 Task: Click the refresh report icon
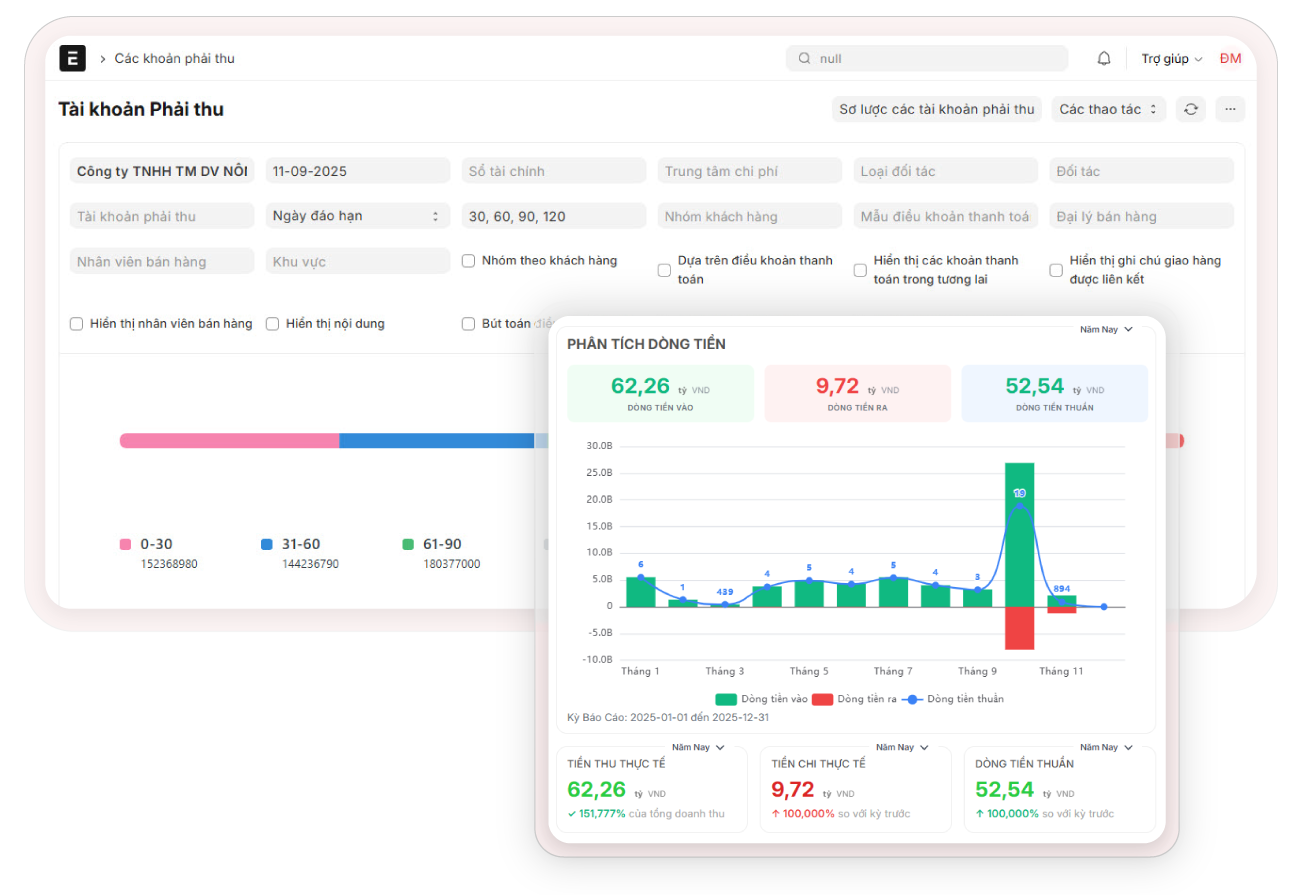point(1190,109)
